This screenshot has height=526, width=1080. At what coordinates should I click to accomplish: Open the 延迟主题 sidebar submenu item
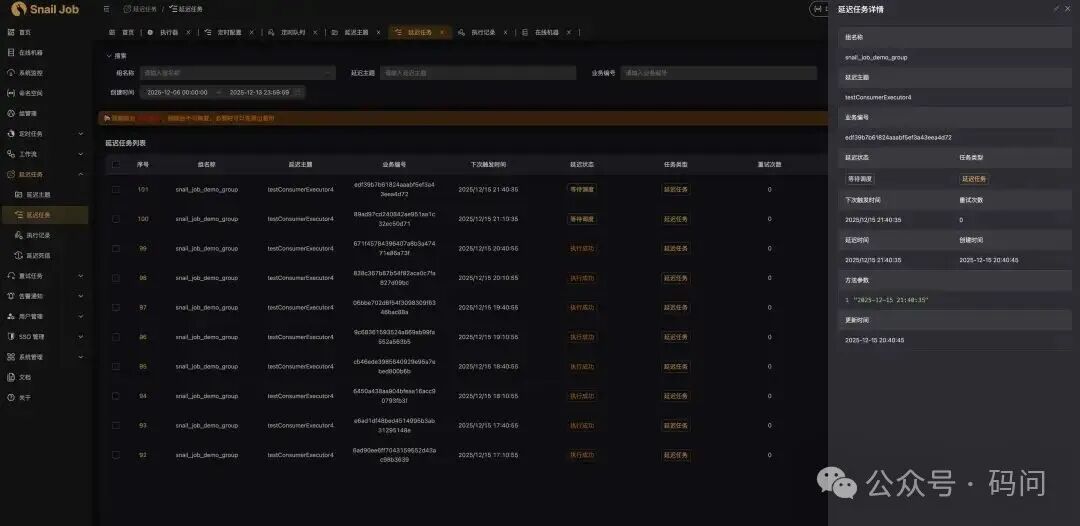click(38, 195)
